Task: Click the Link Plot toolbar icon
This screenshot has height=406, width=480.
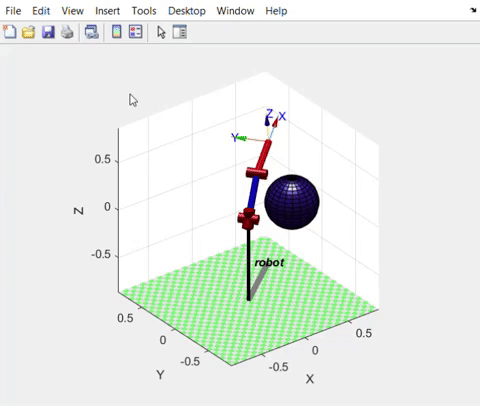Action: 92,32
